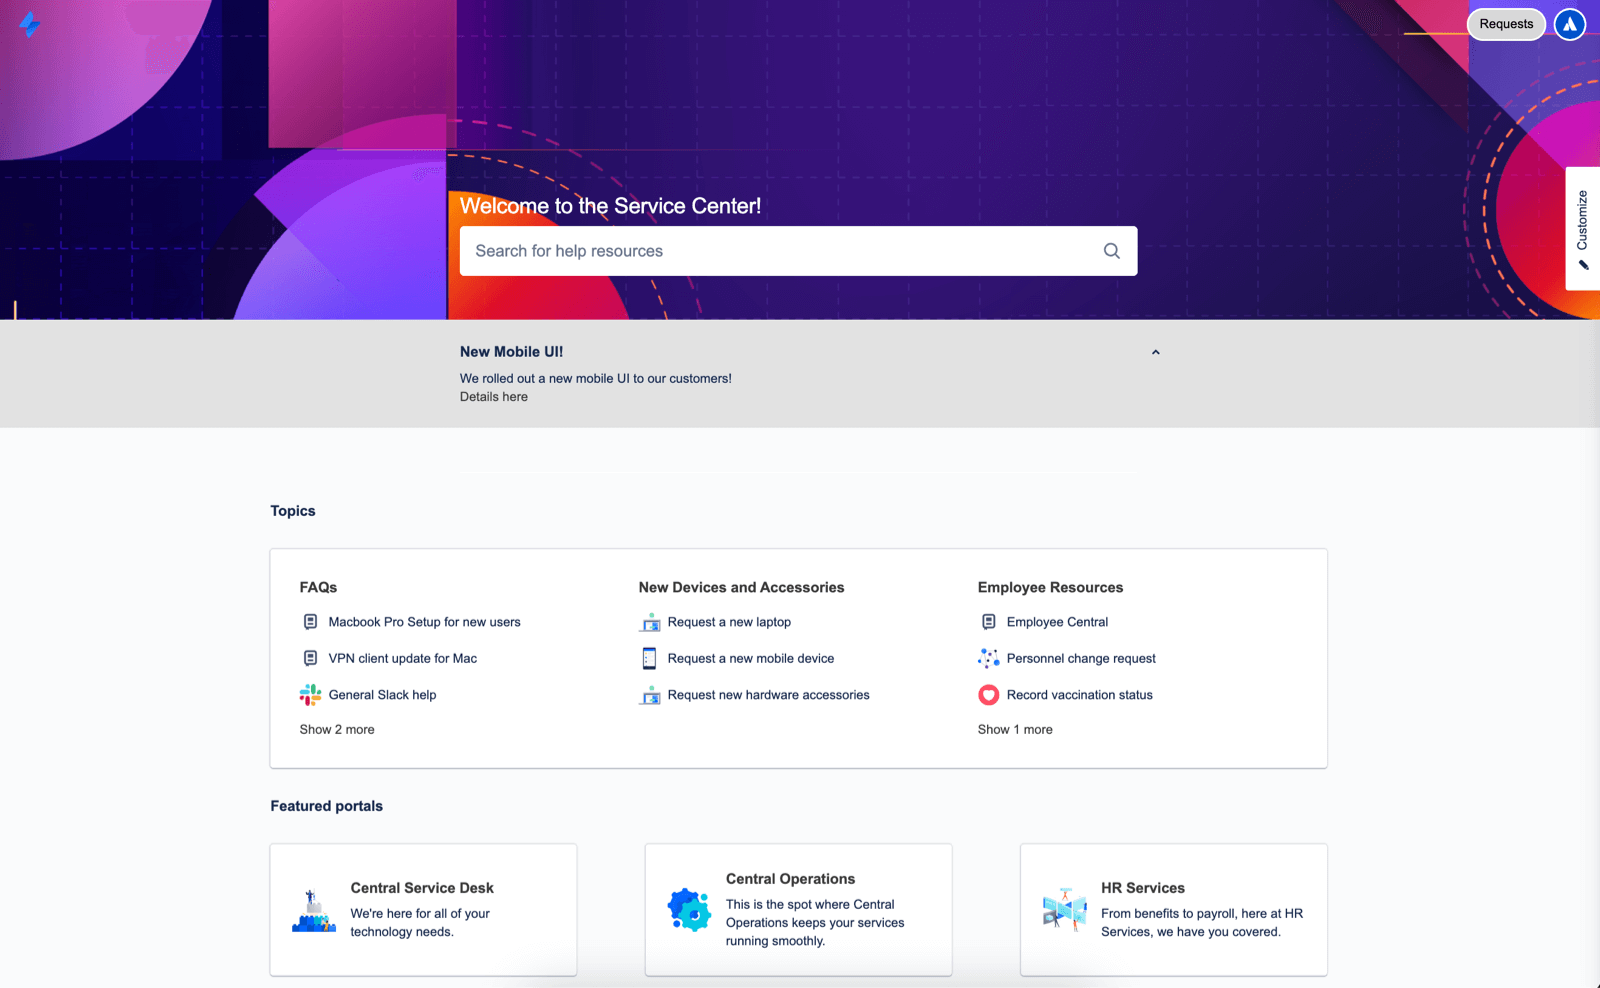Expand Employee Resources with Show 1 more

point(1015,729)
